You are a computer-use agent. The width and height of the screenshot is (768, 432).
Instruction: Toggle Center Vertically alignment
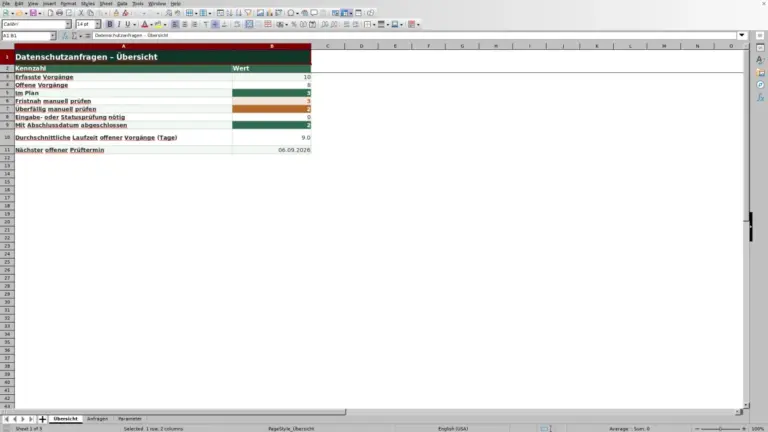point(215,24)
